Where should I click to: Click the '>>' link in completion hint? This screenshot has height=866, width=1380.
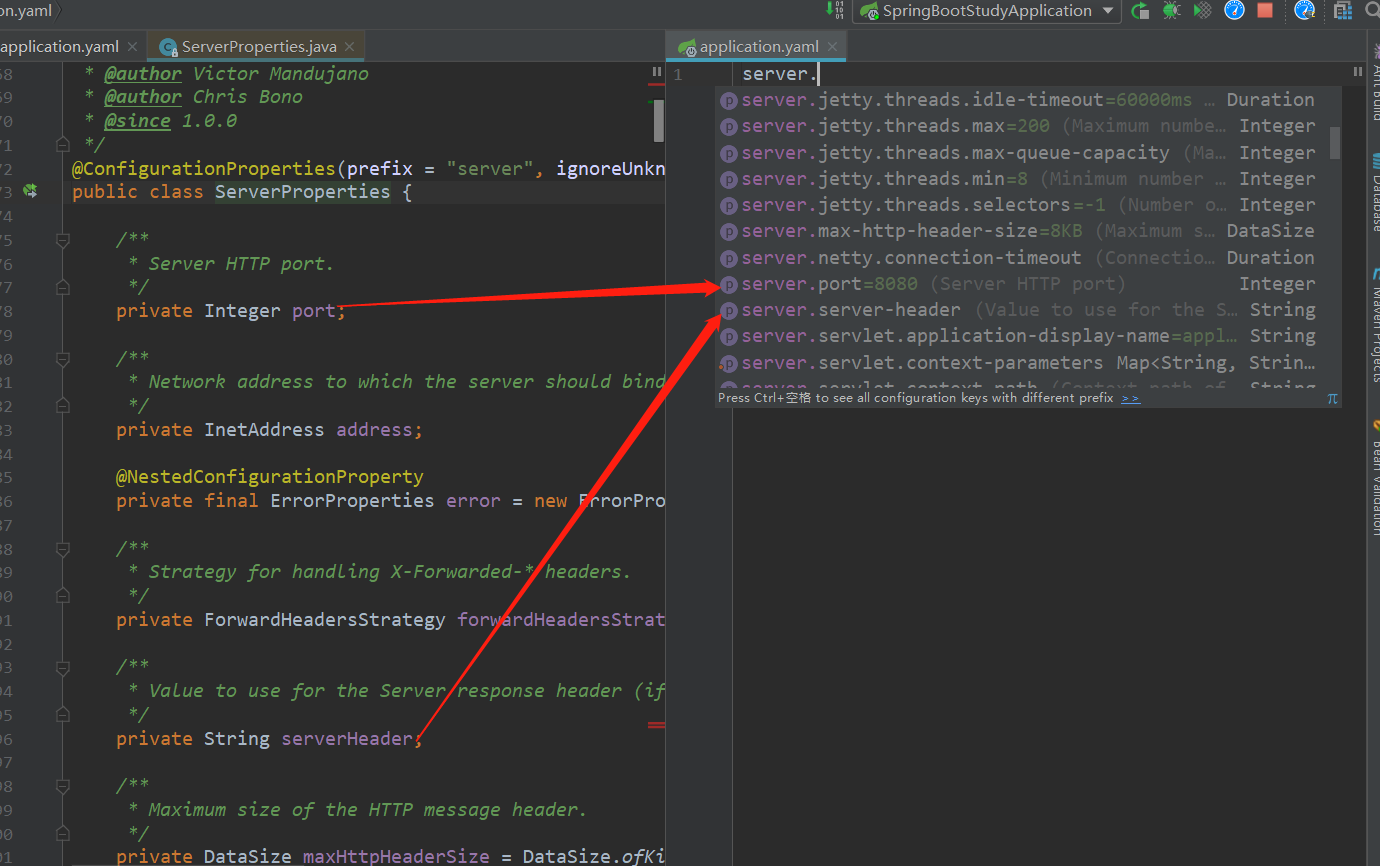click(1130, 398)
